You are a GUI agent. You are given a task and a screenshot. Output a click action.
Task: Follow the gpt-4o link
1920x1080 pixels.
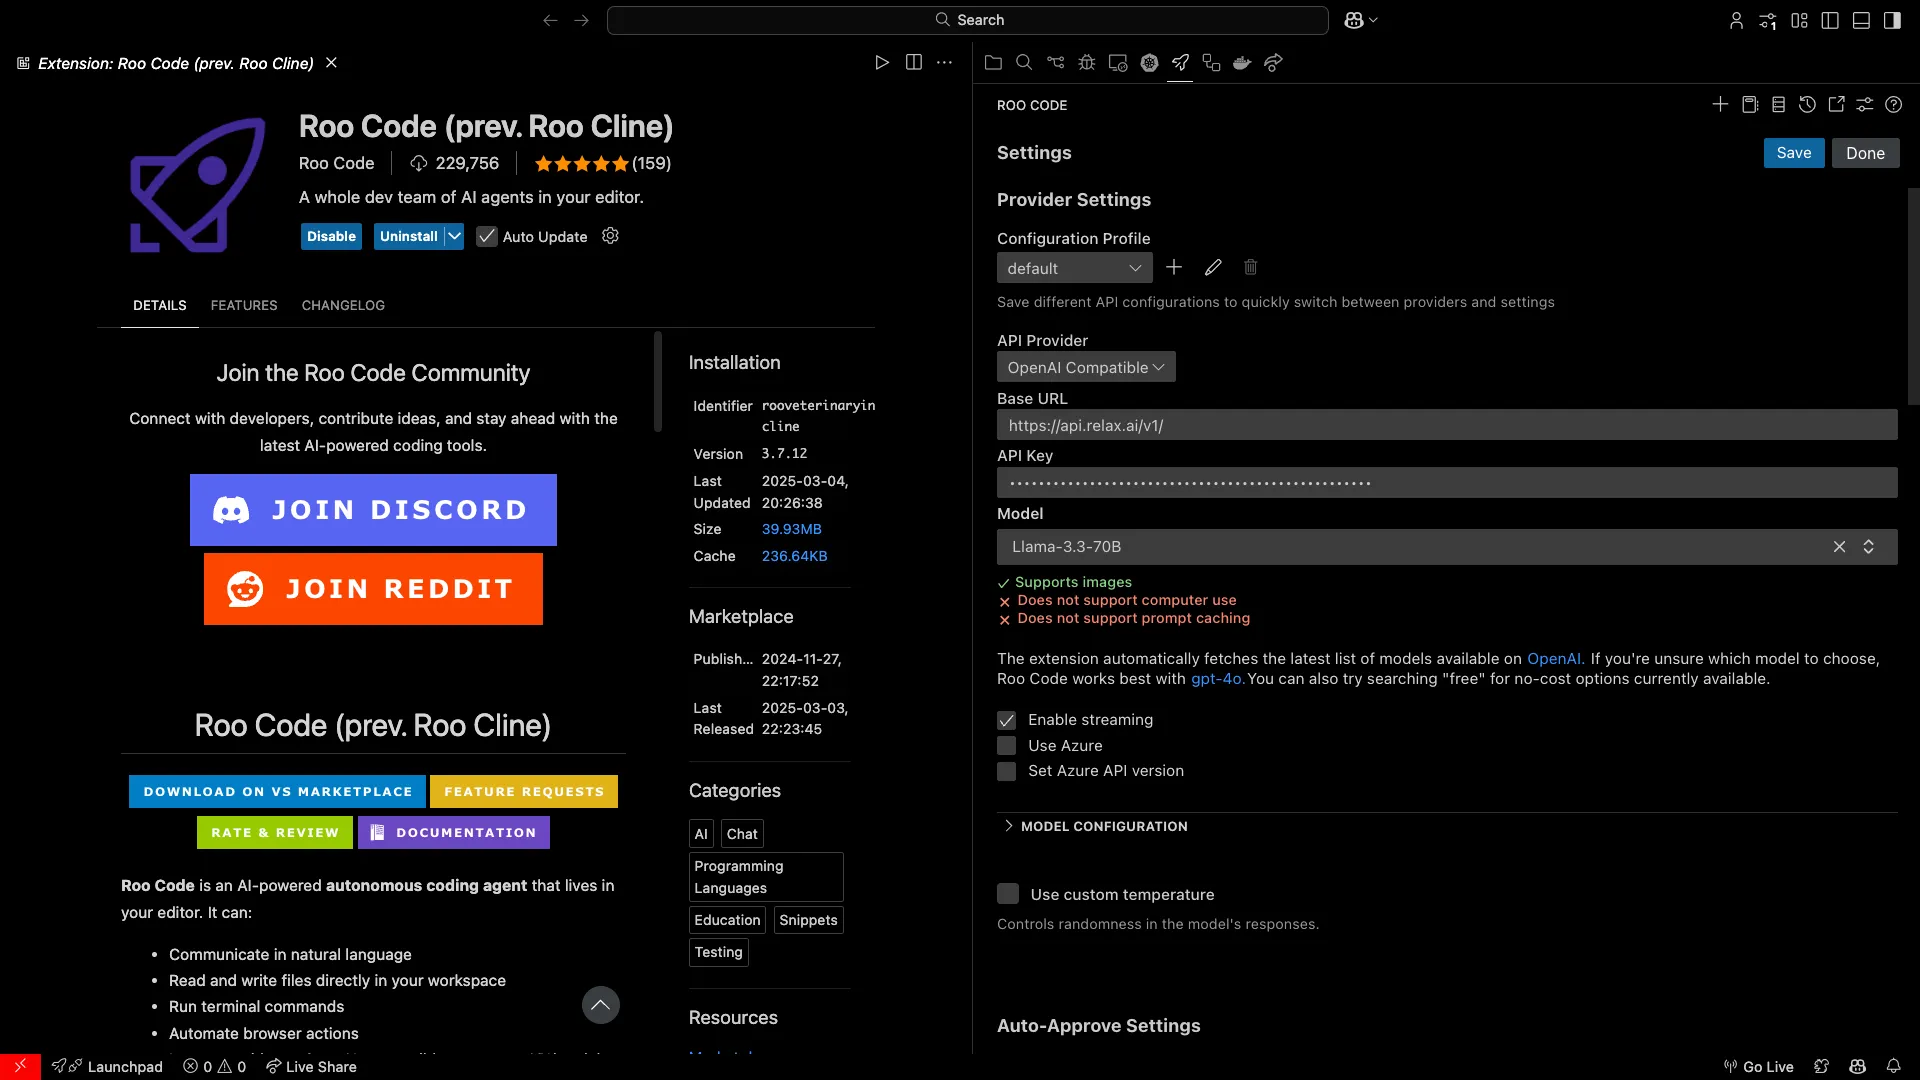click(1217, 679)
